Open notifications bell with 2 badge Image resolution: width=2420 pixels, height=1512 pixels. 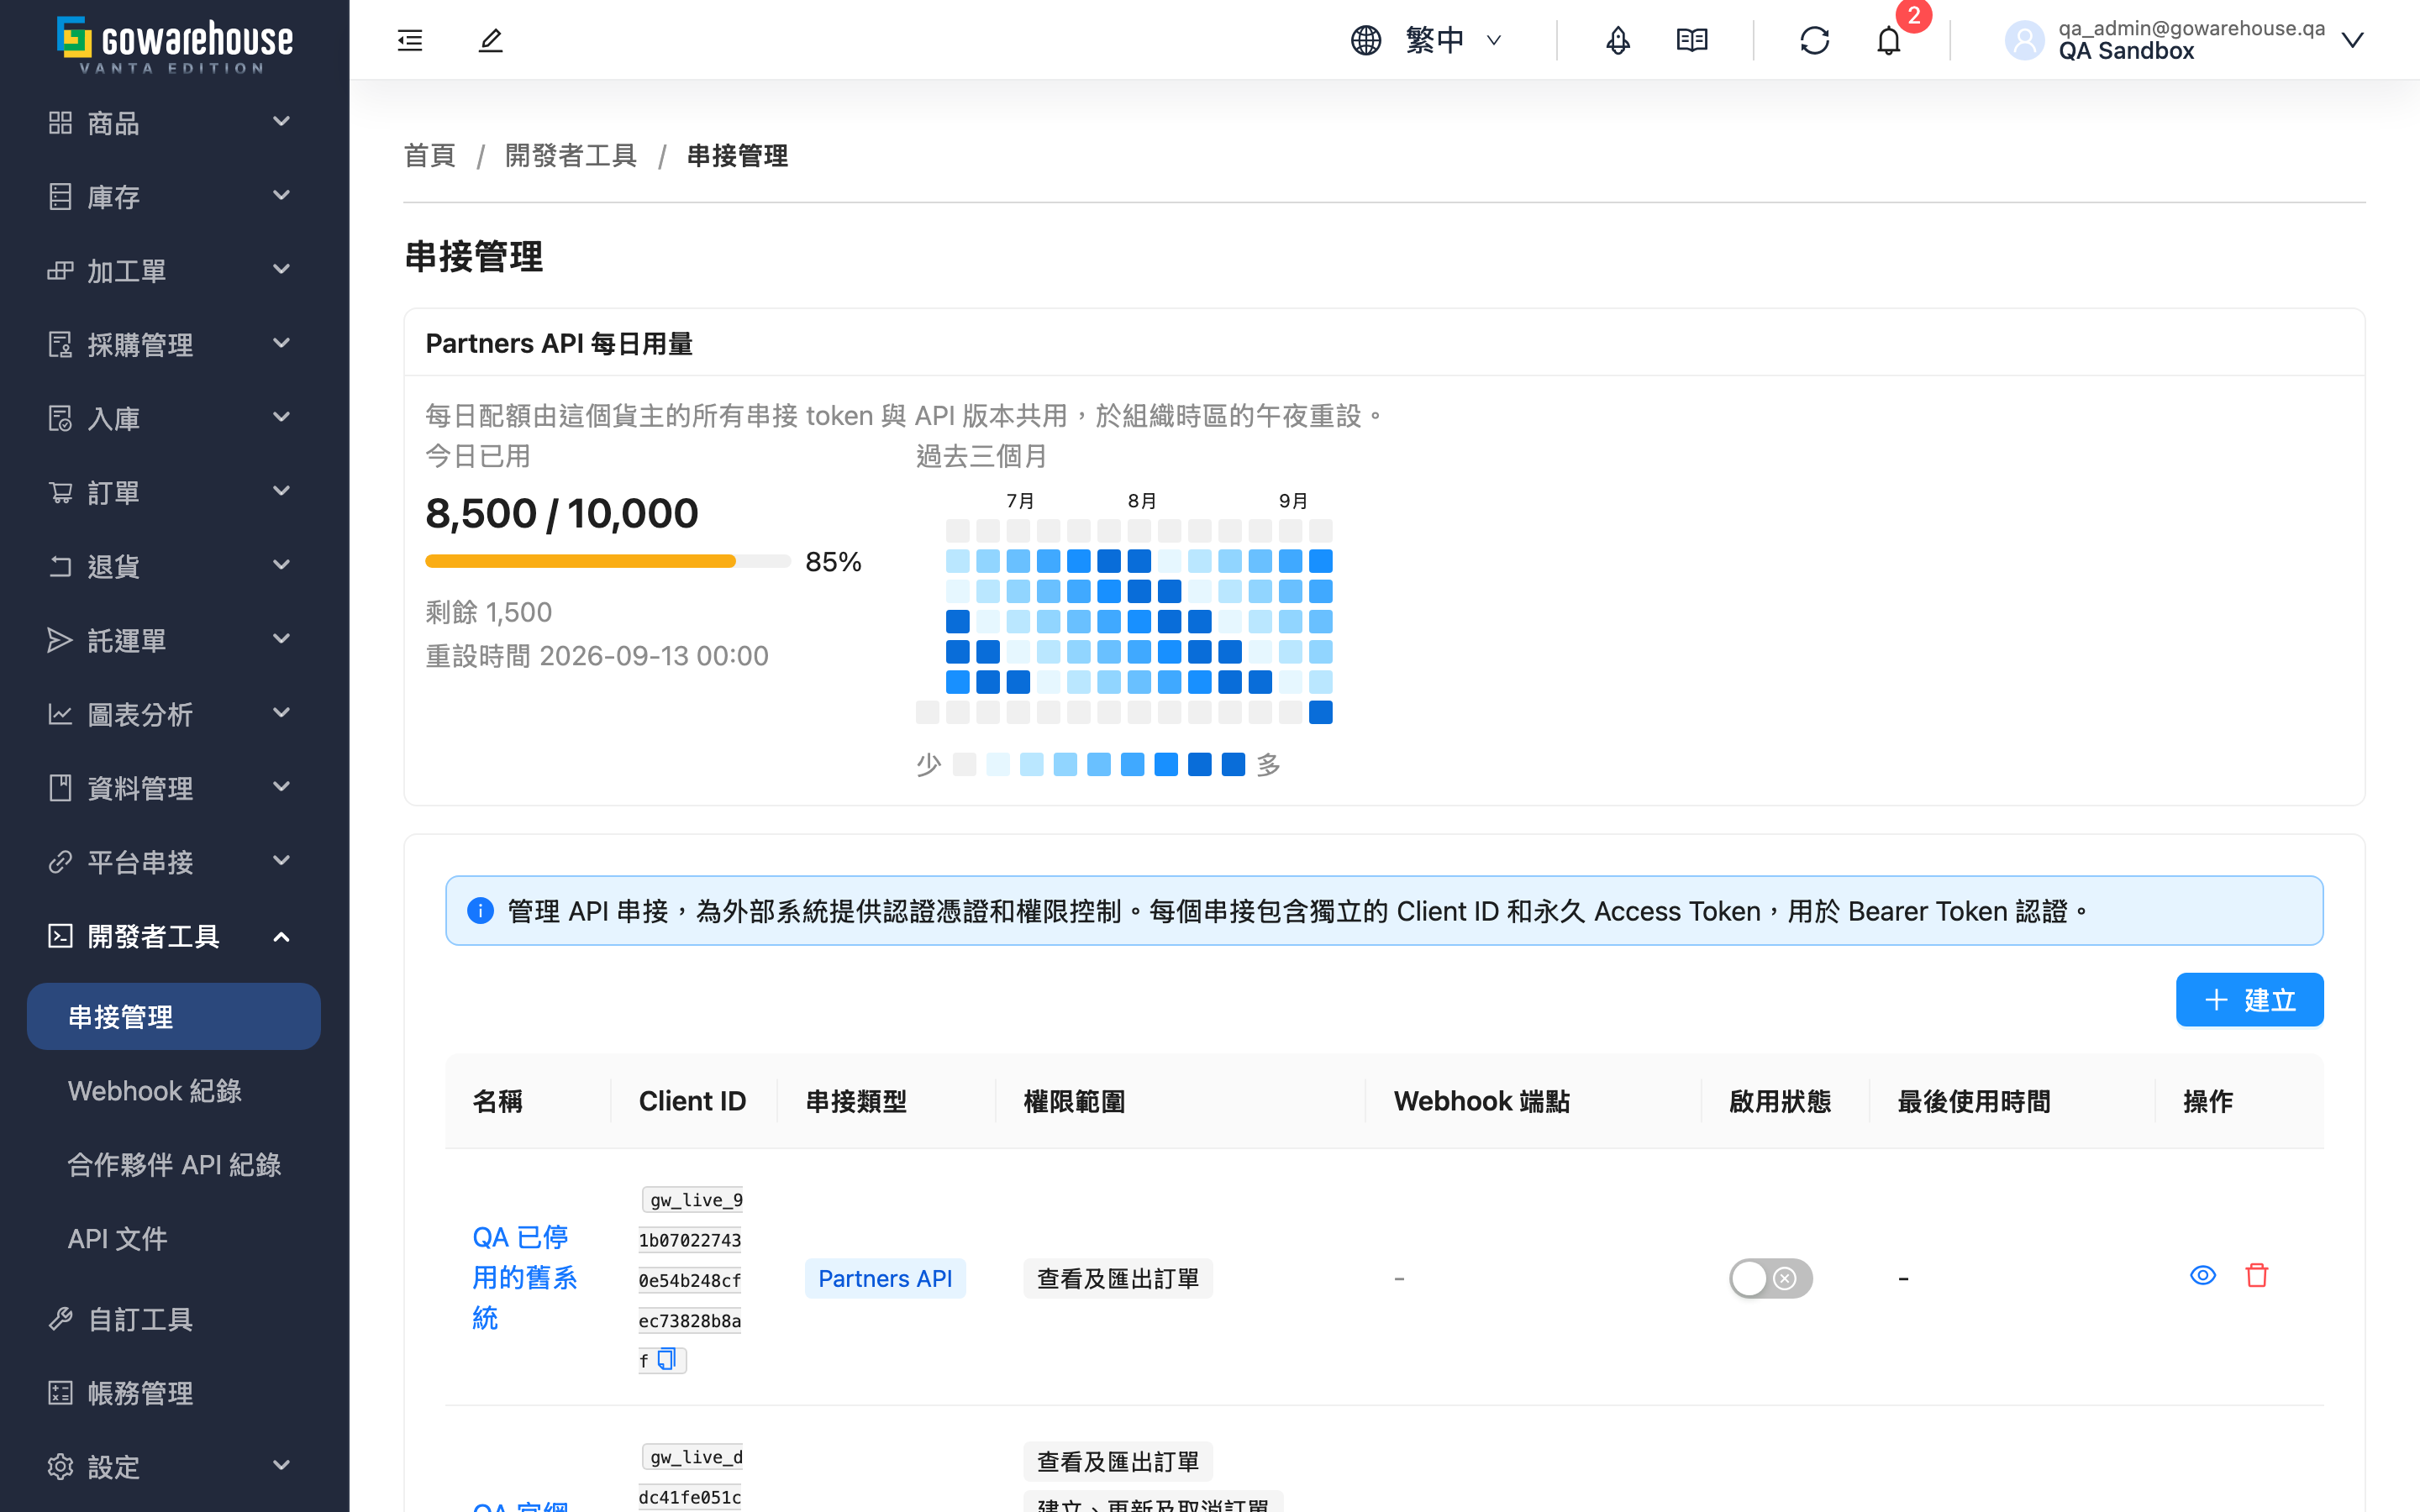pos(1888,40)
